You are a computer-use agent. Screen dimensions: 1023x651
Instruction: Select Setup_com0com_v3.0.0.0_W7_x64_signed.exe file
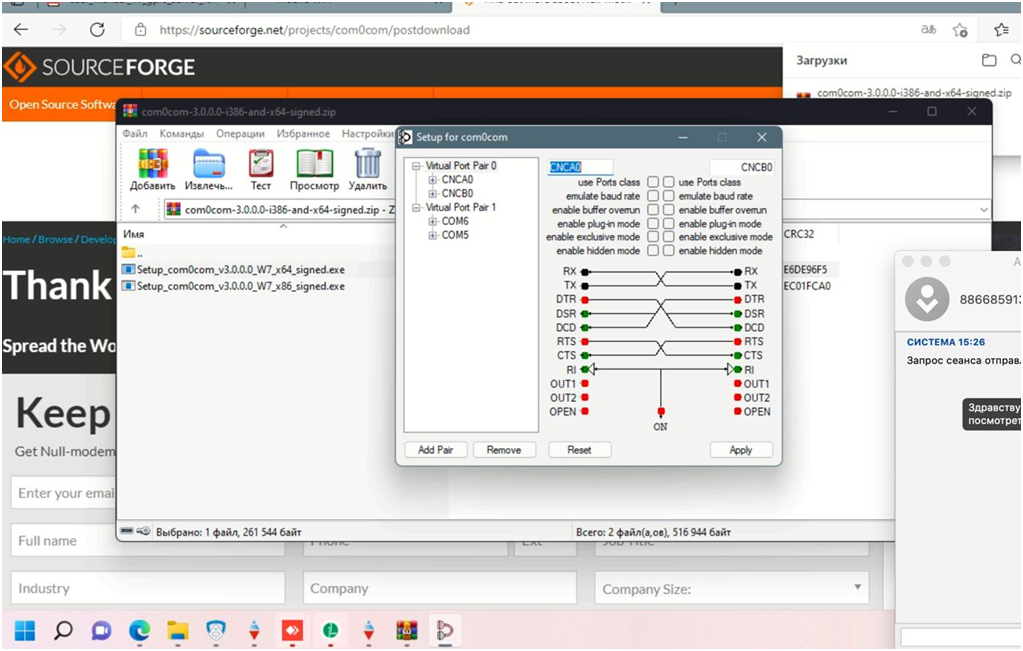coord(241,269)
